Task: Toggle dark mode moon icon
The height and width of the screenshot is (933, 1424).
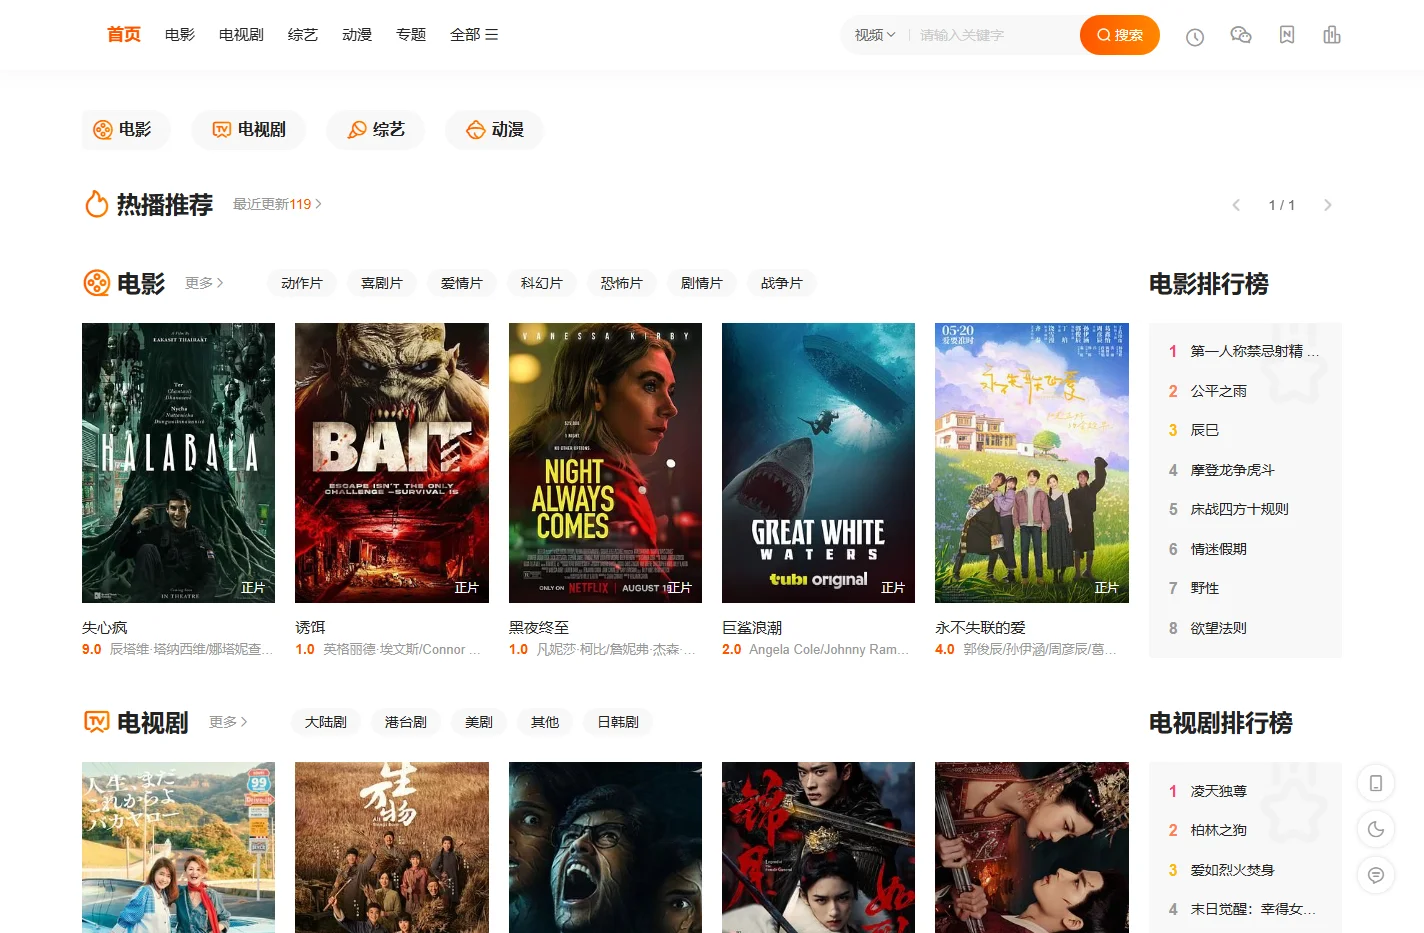Action: pyautogui.click(x=1376, y=829)
